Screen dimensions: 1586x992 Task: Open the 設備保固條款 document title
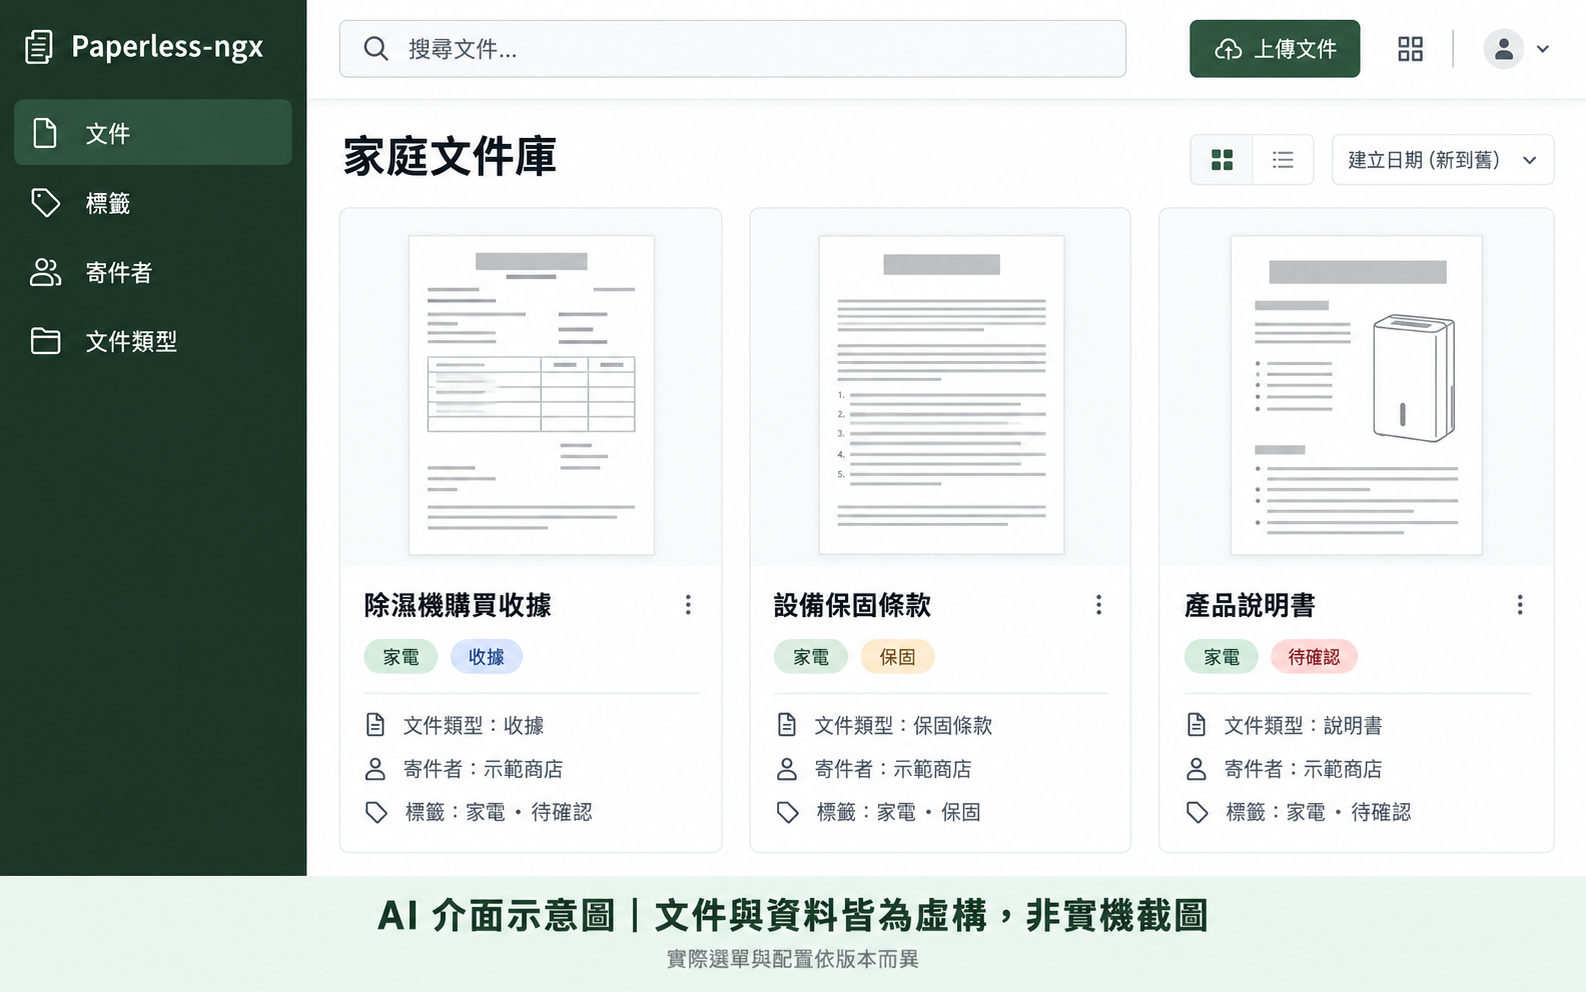click(853, 605)
